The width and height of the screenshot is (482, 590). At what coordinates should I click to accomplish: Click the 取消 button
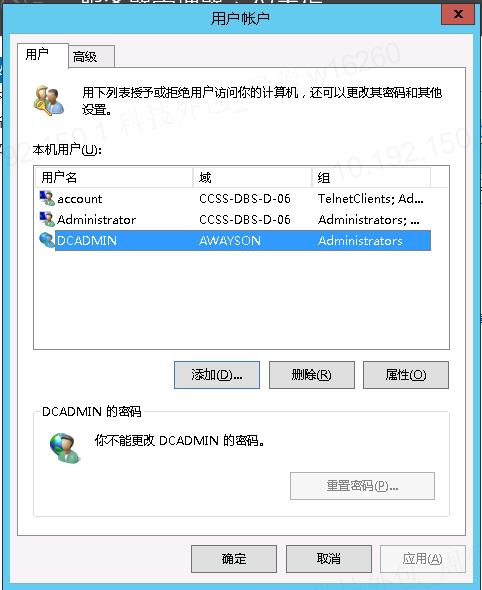pos(328,559)
